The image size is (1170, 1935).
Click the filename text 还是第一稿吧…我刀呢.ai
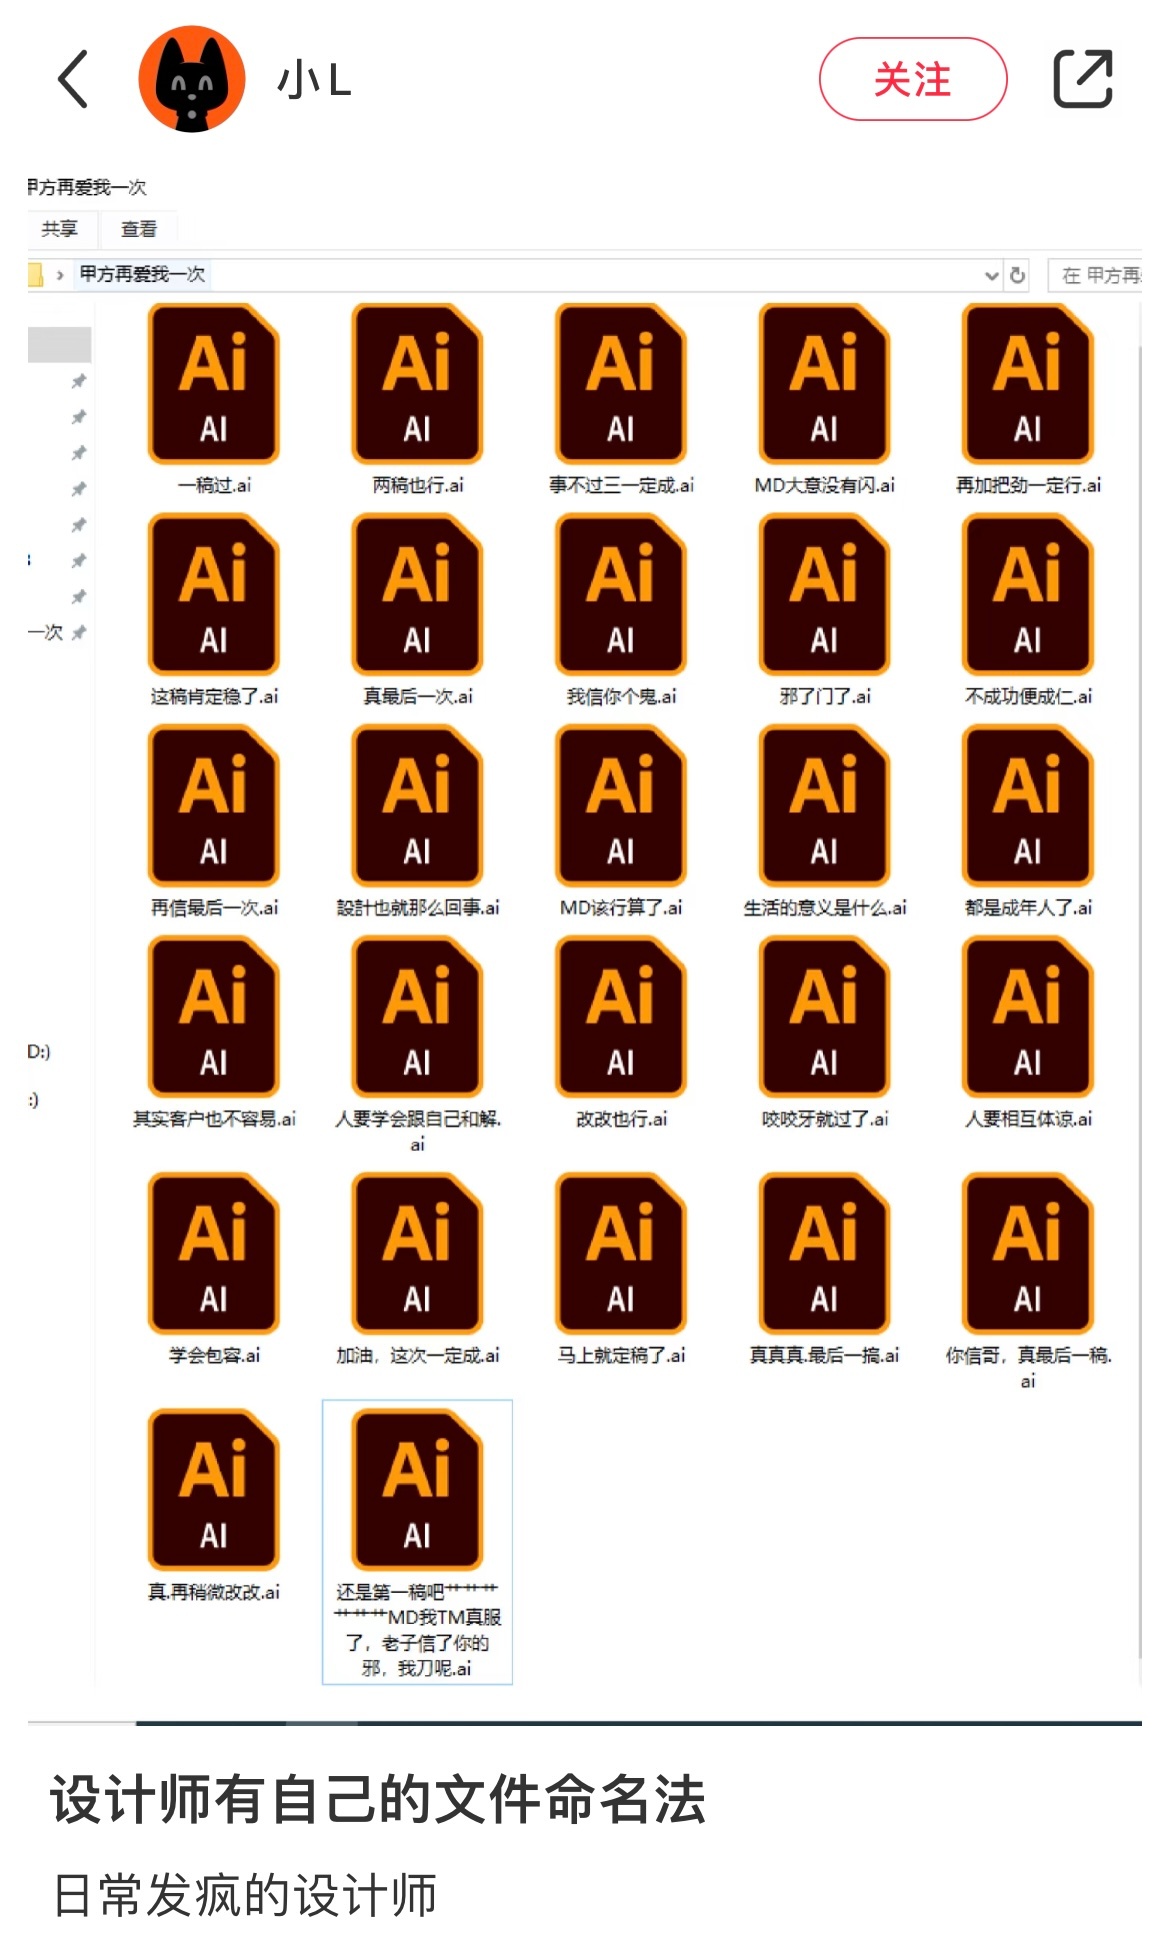click(418, 1629)
